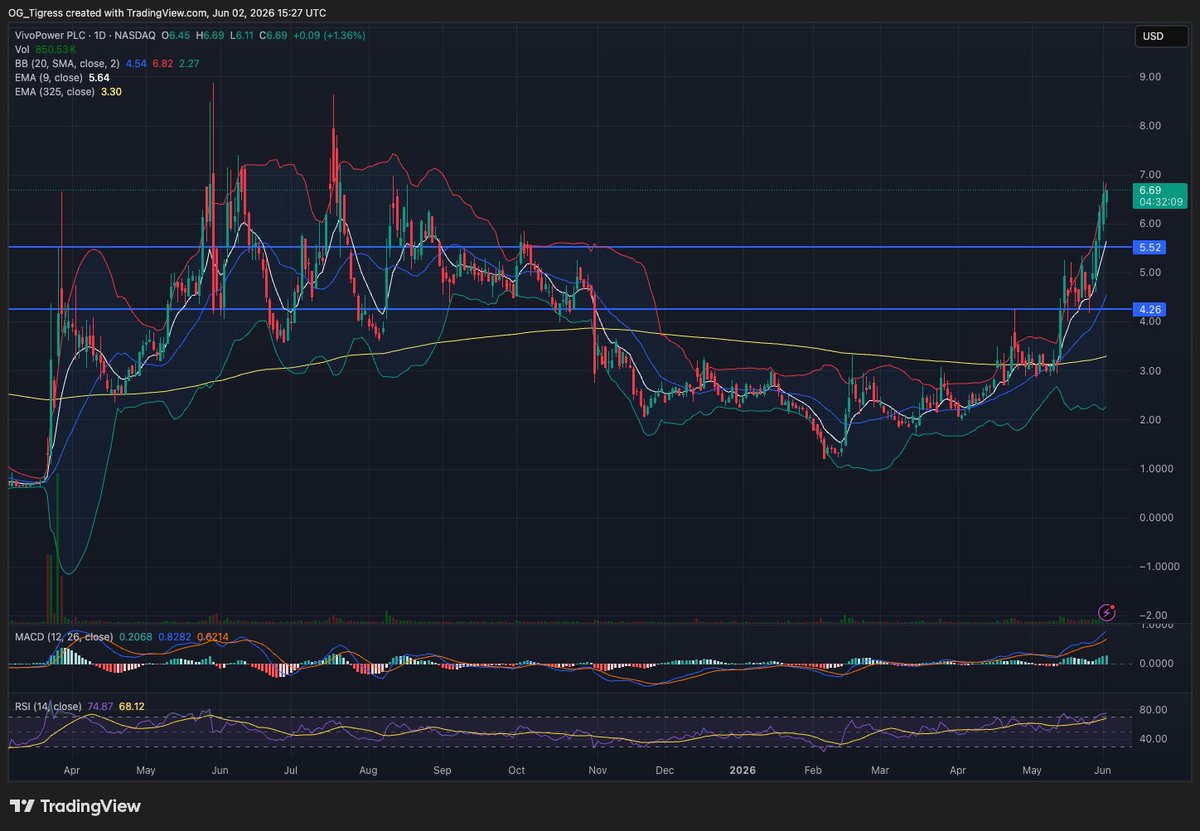The image size is (1200, 831).
Task: Click the 3.00 price axis label
Action: (1149, 371)
